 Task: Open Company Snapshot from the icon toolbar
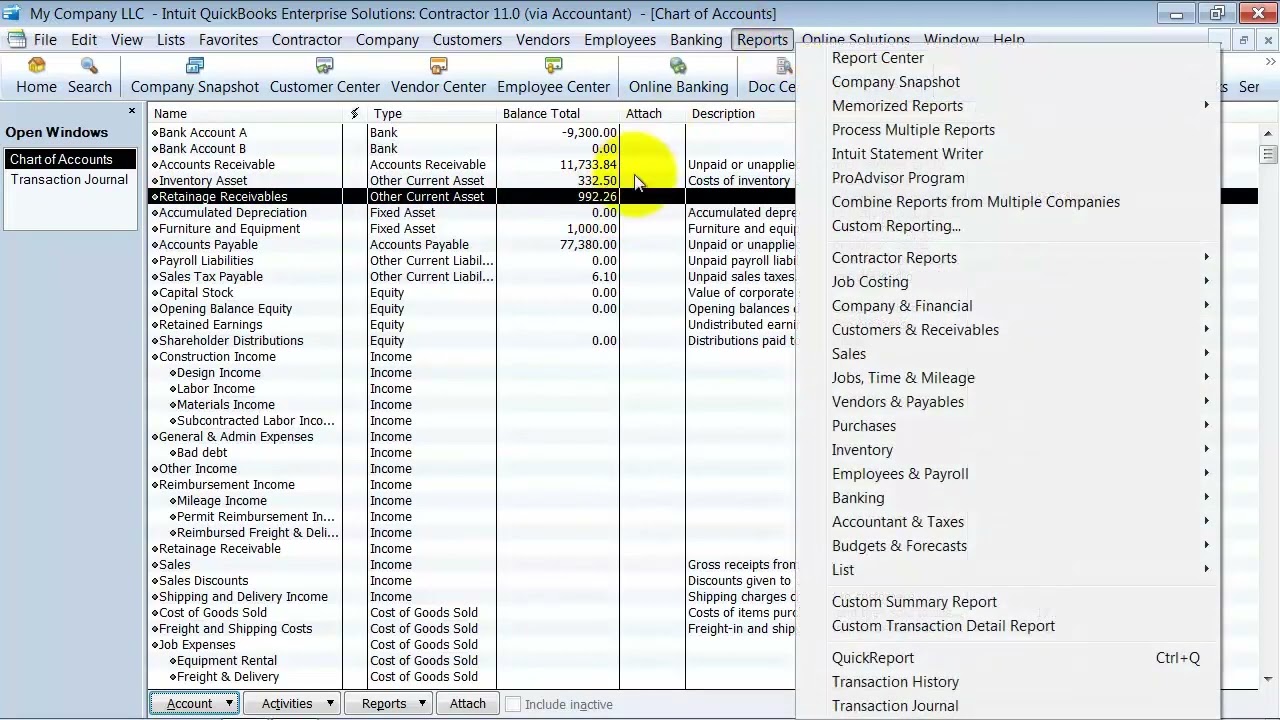coord(195,76)
